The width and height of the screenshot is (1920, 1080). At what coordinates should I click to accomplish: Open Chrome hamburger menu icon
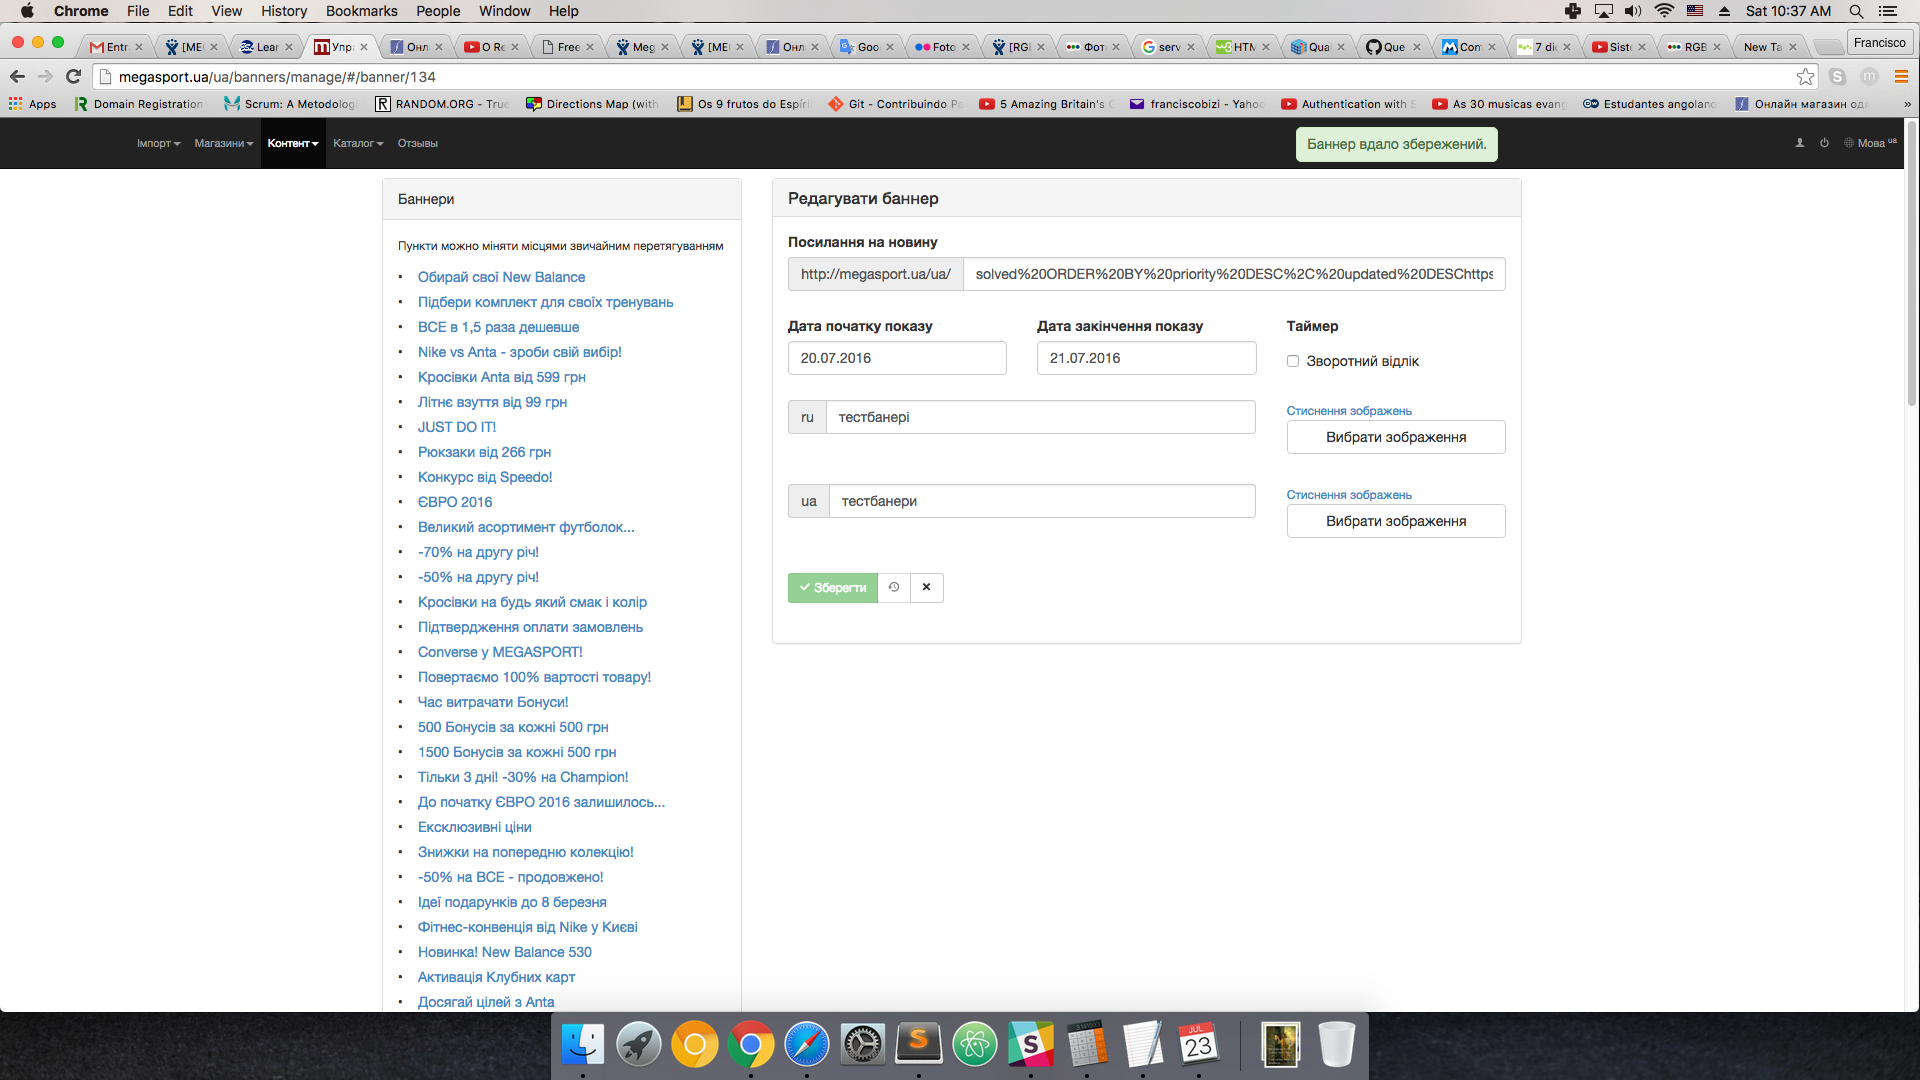click(x=1901, y=77)
